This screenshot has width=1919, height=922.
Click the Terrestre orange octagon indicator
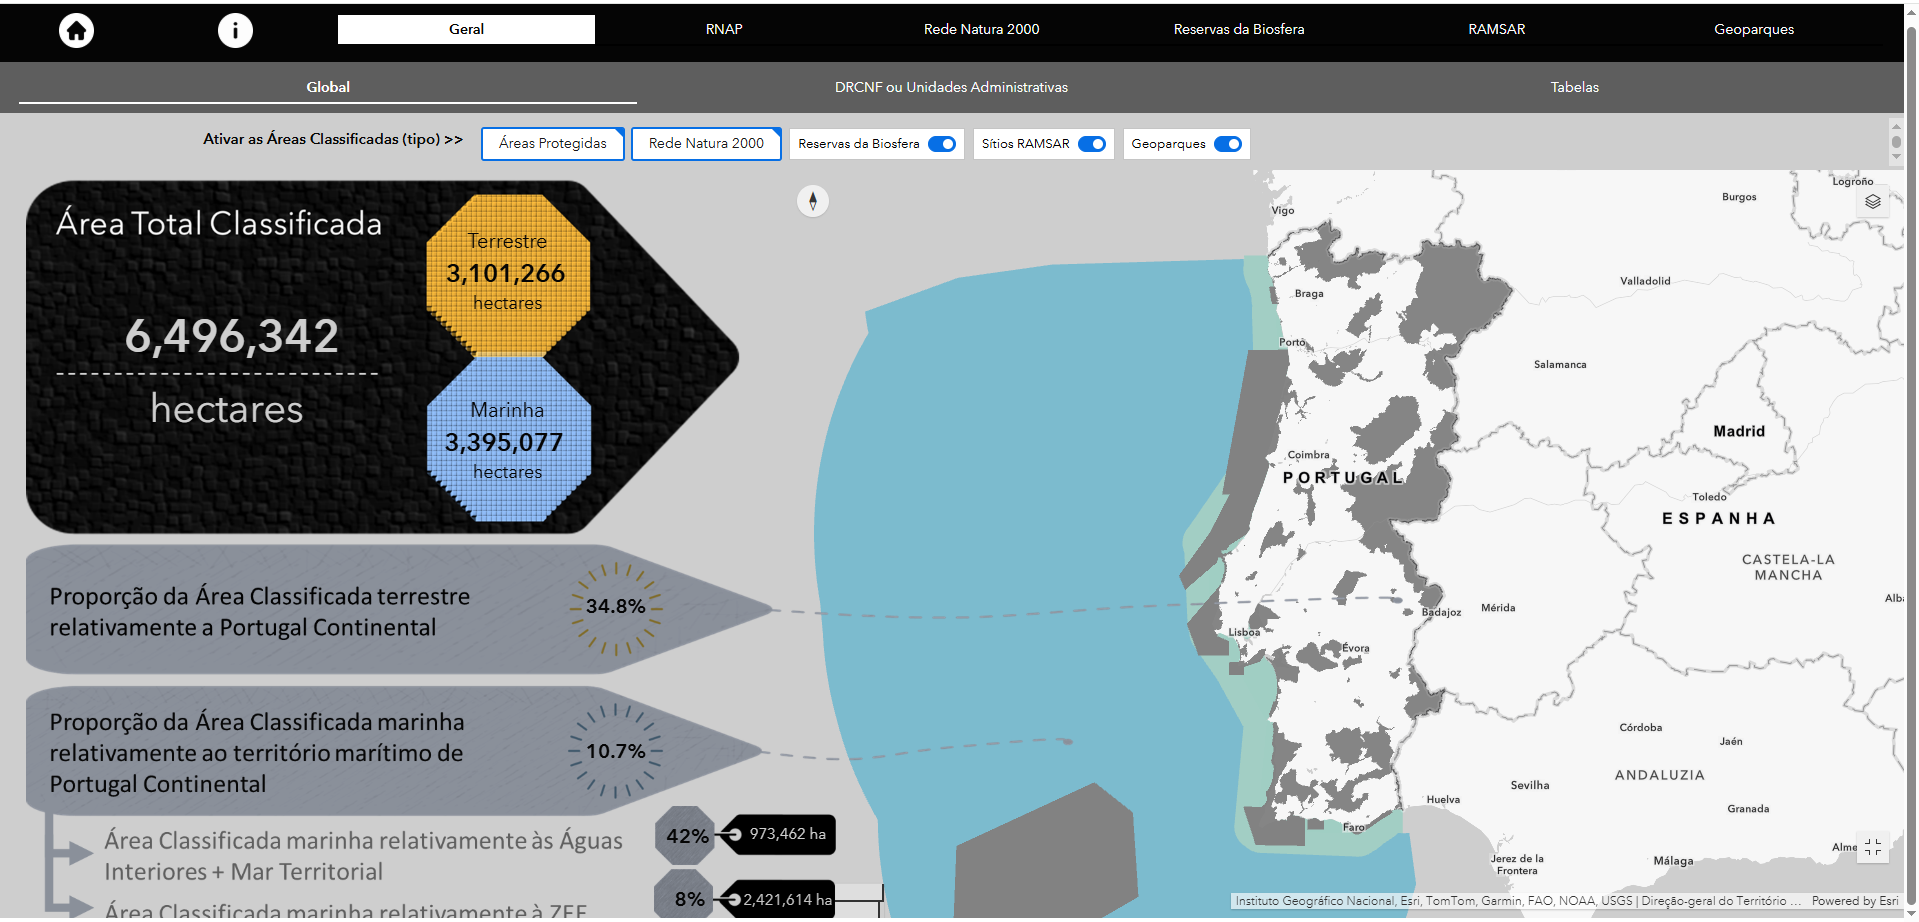[507, 273]
